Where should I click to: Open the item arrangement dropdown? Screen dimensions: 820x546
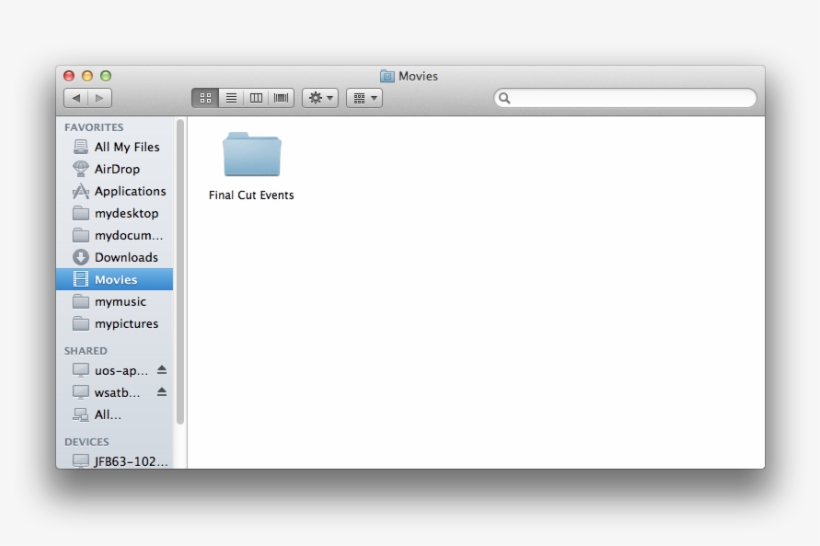pyautogui.click(x=364, y=98)
